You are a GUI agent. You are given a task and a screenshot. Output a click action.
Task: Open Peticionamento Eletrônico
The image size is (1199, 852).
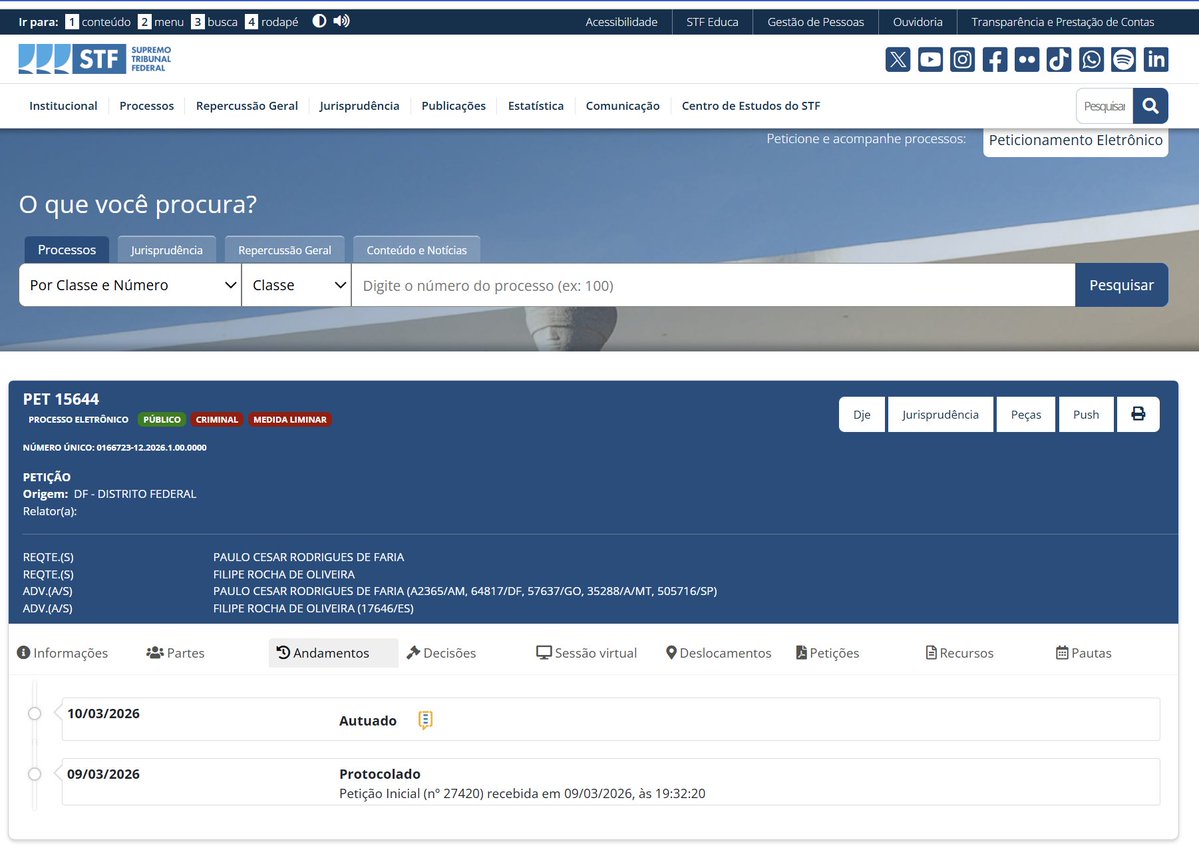click(1075, 141)
